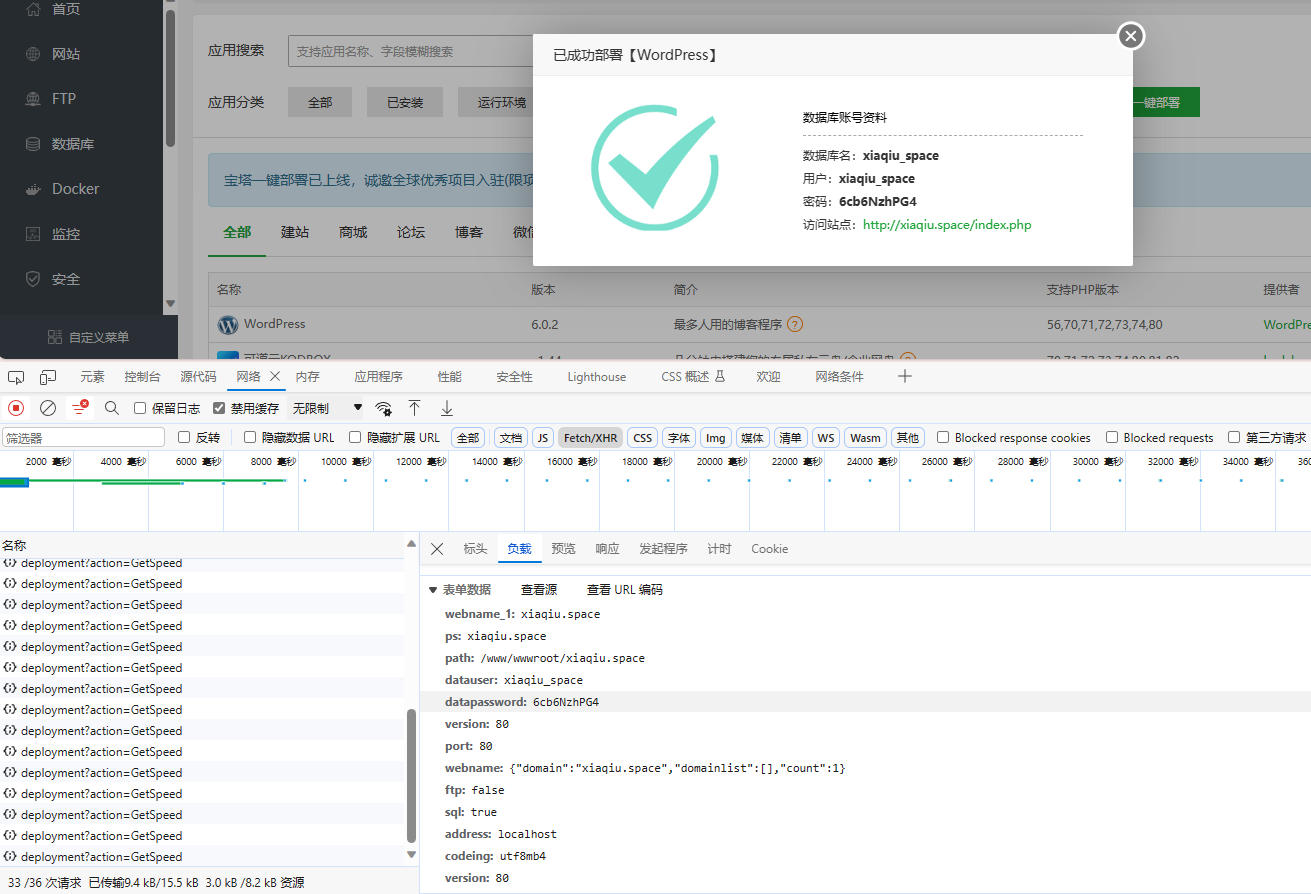Click 查看源 view source
The width and height of the screenshot is (1311, 894).
pyautogui.click(x=539, y=590)
